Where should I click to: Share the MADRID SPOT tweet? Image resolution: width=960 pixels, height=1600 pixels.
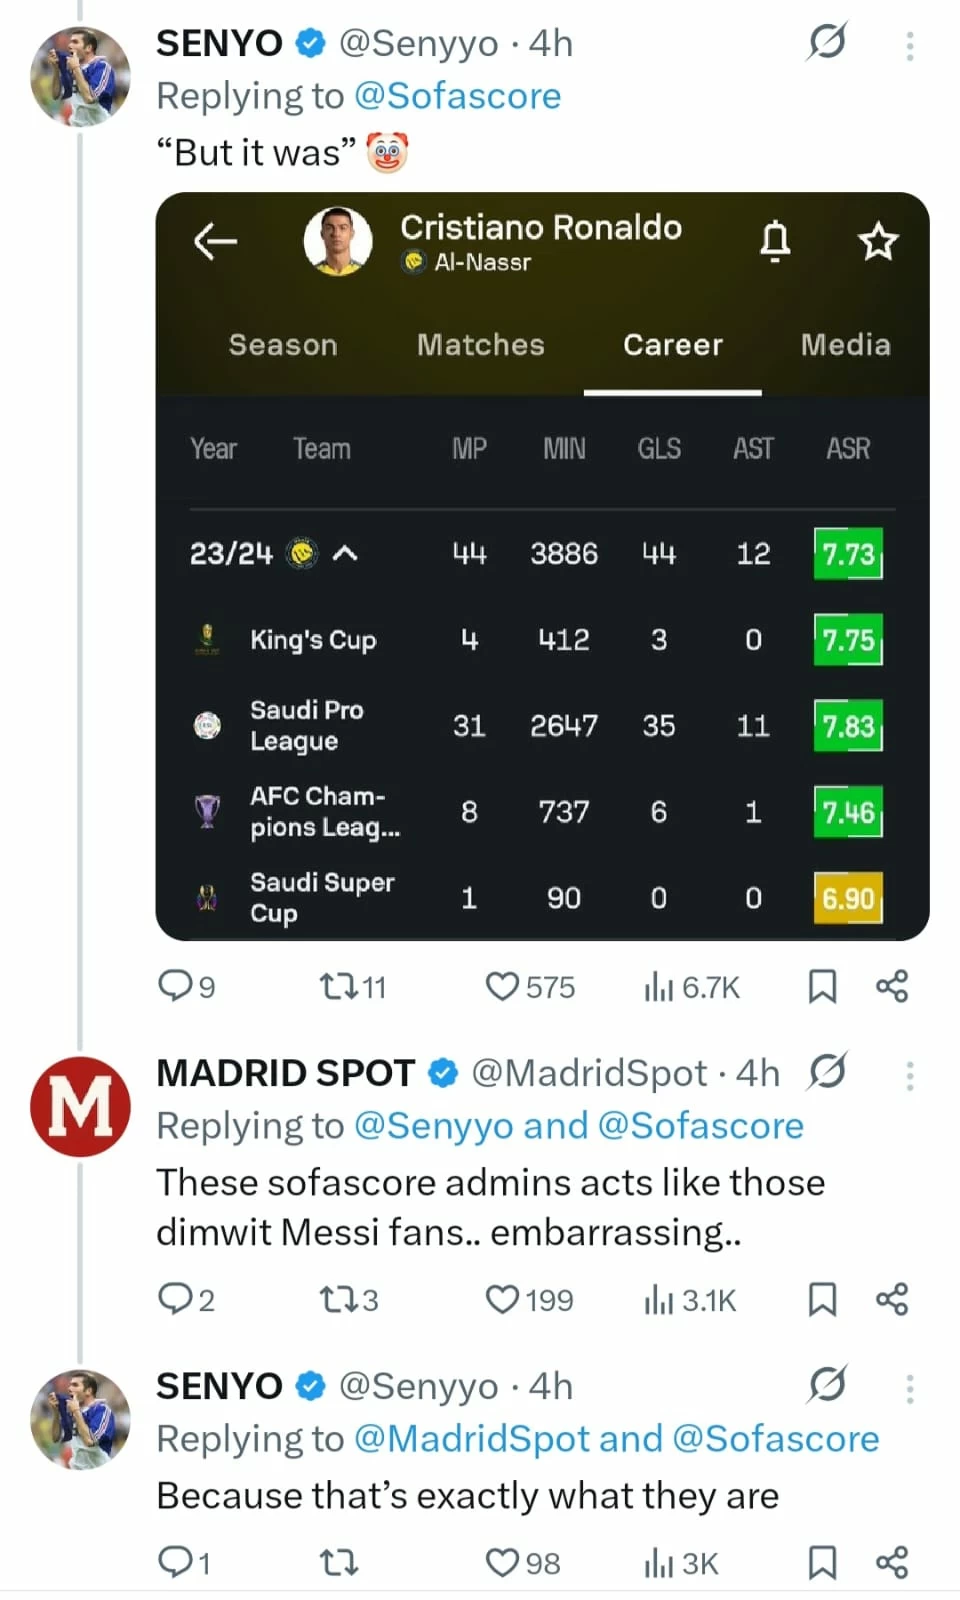(x=891, y=1299)
